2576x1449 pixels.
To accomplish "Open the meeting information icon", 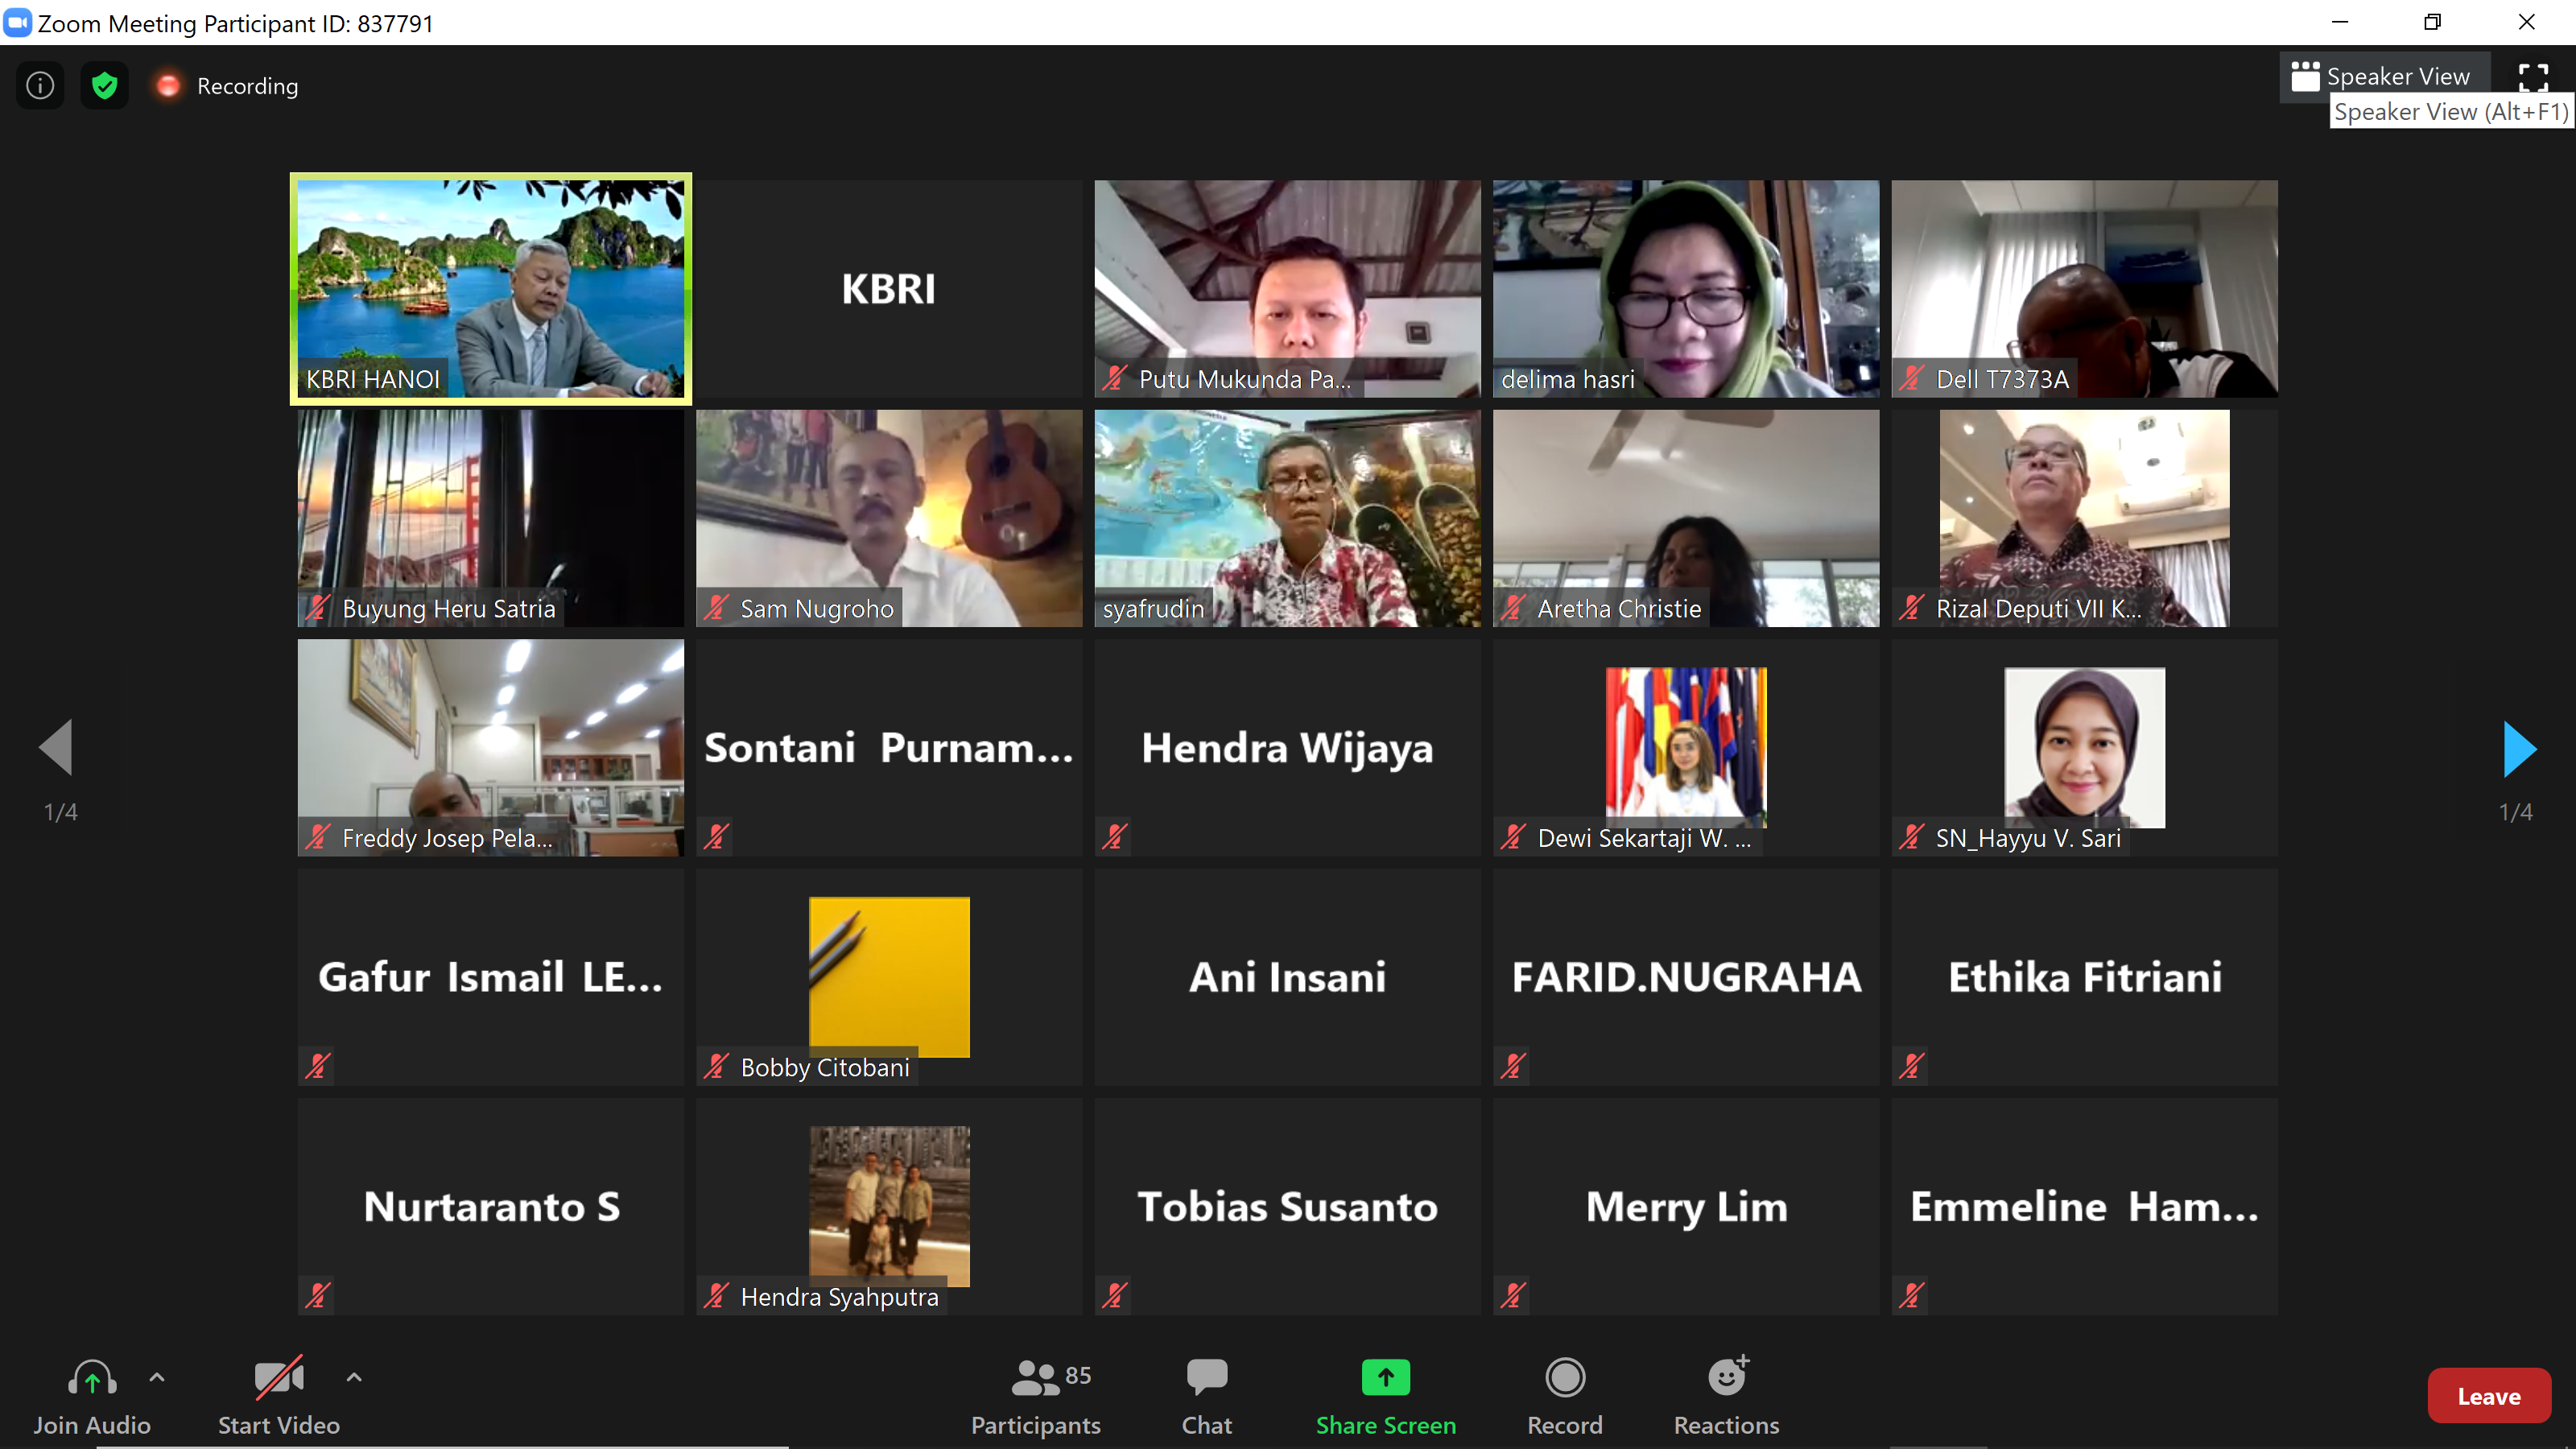I will 40,86.
